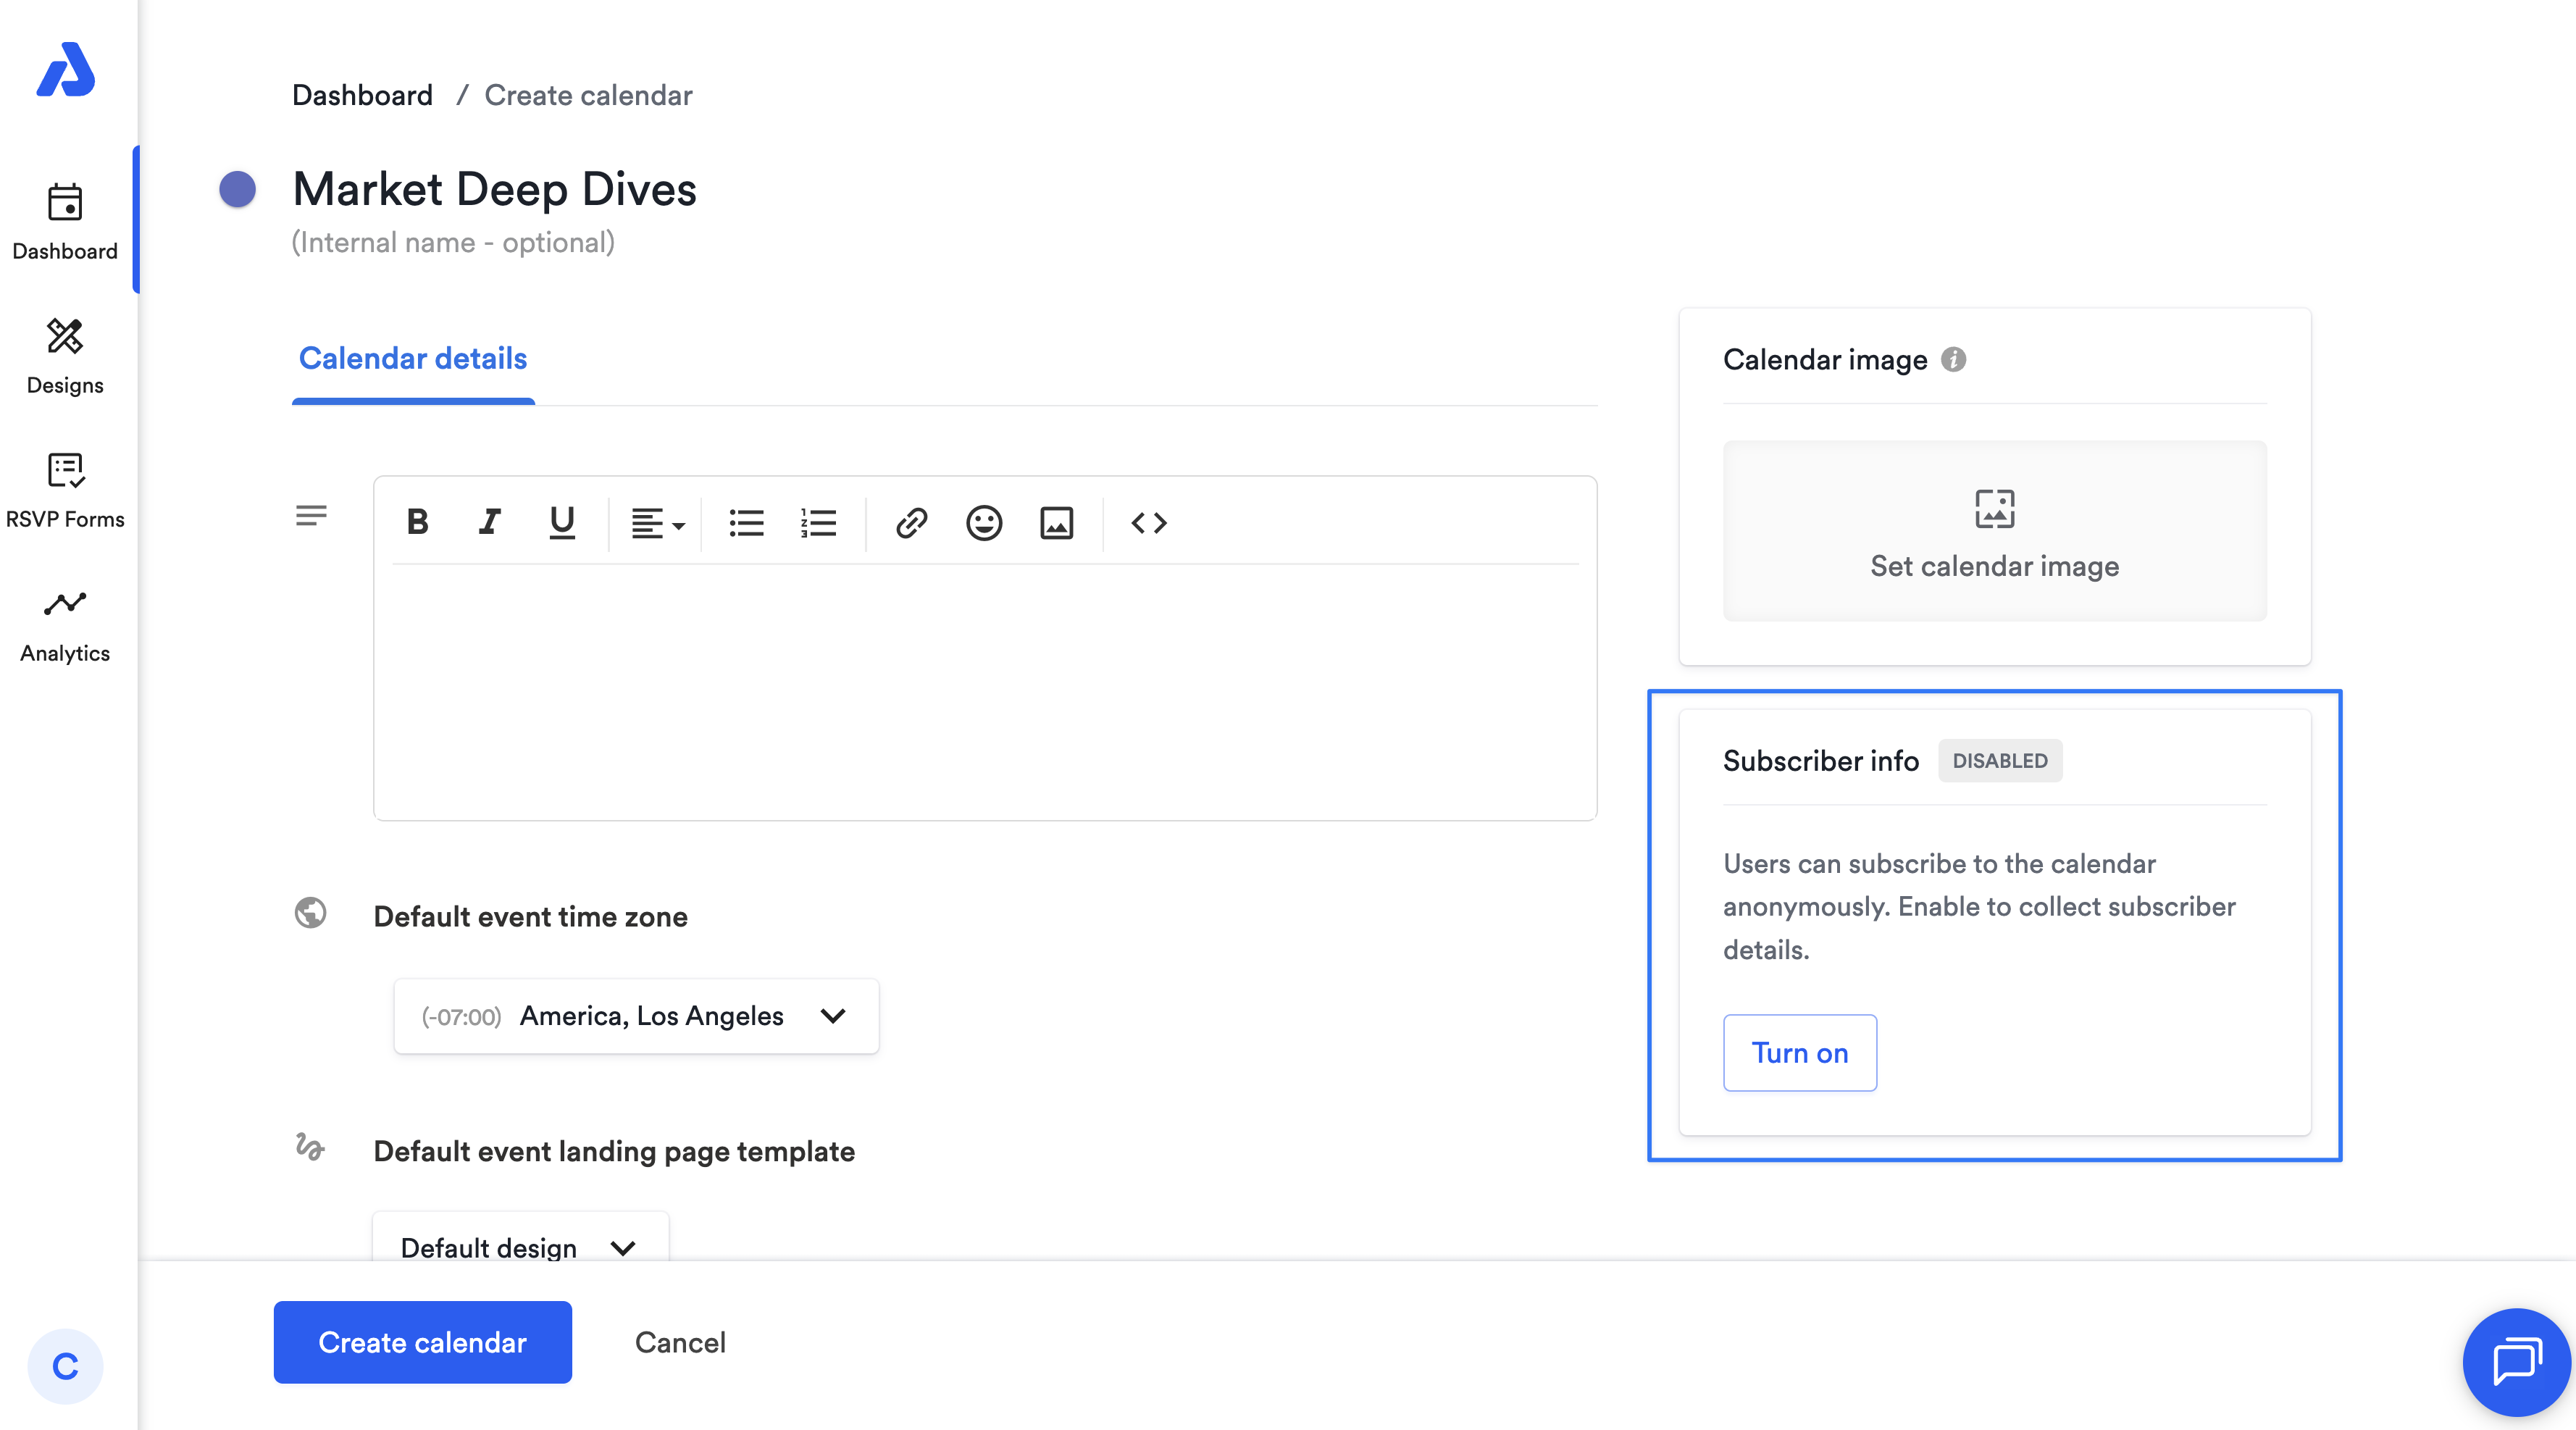Open the emoji picker
This screenshot has height=1430, width=2576.
(984, 522)
